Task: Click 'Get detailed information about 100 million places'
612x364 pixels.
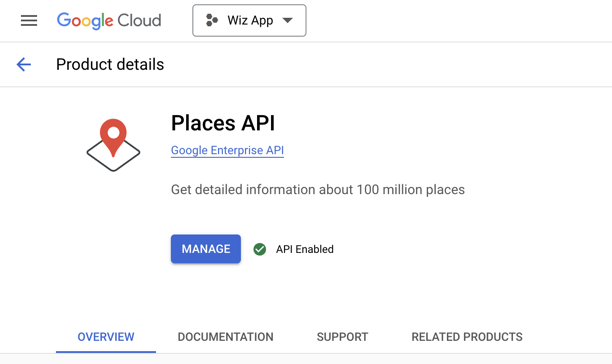Action: tap(318, 190)
